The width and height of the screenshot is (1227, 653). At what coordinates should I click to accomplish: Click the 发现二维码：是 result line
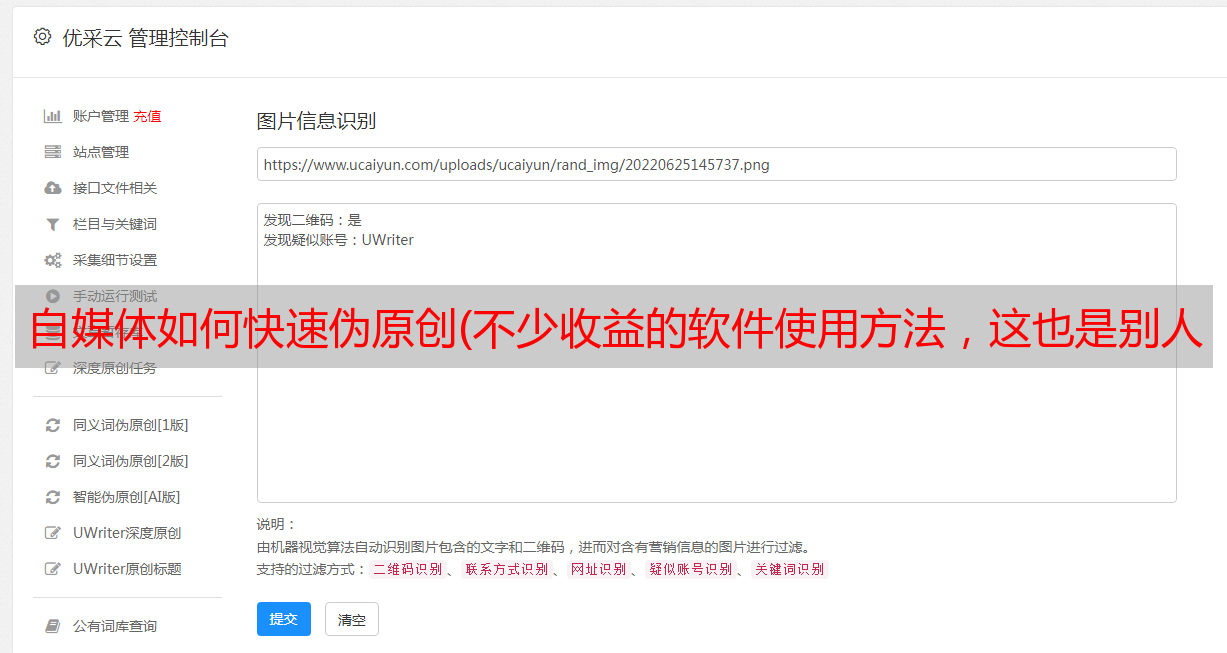[x=312, y=220]
